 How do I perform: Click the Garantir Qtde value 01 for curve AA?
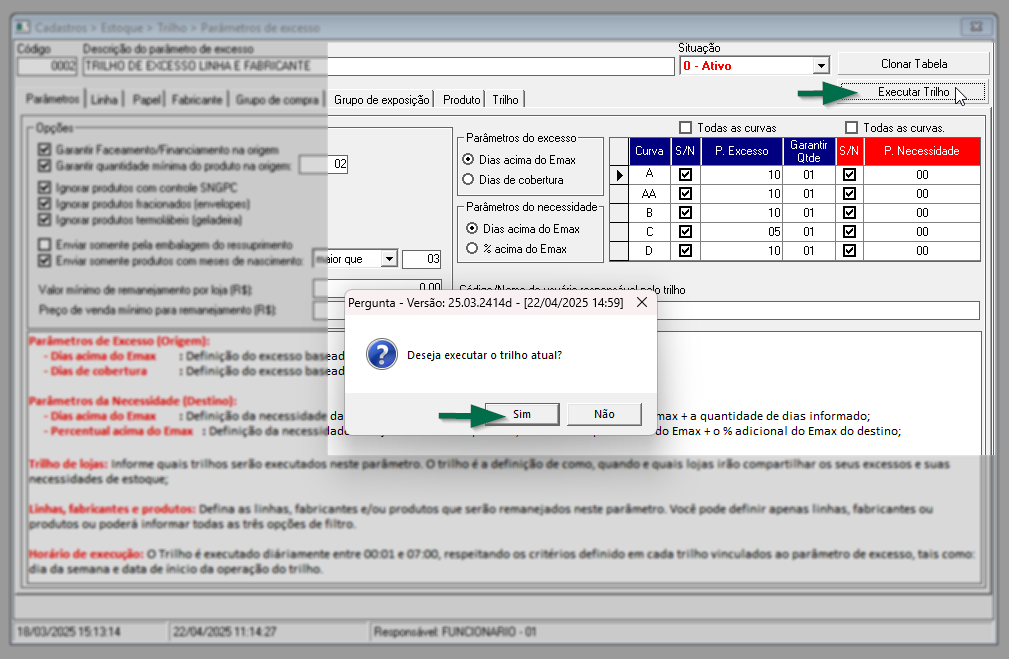(x=809, y=194)
